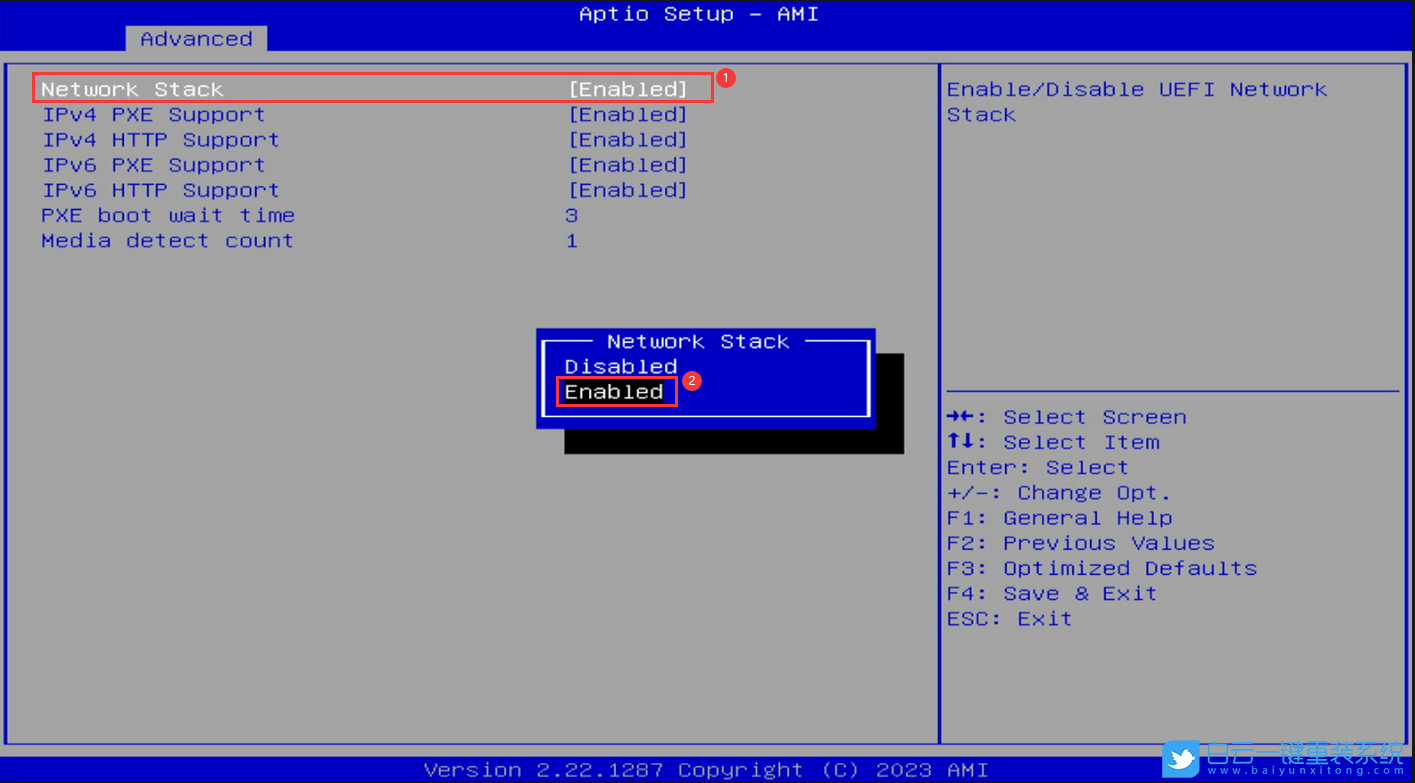Select the PXE boot wait time value
This screenshot has height=783, width=1415.
coord(571,215)
